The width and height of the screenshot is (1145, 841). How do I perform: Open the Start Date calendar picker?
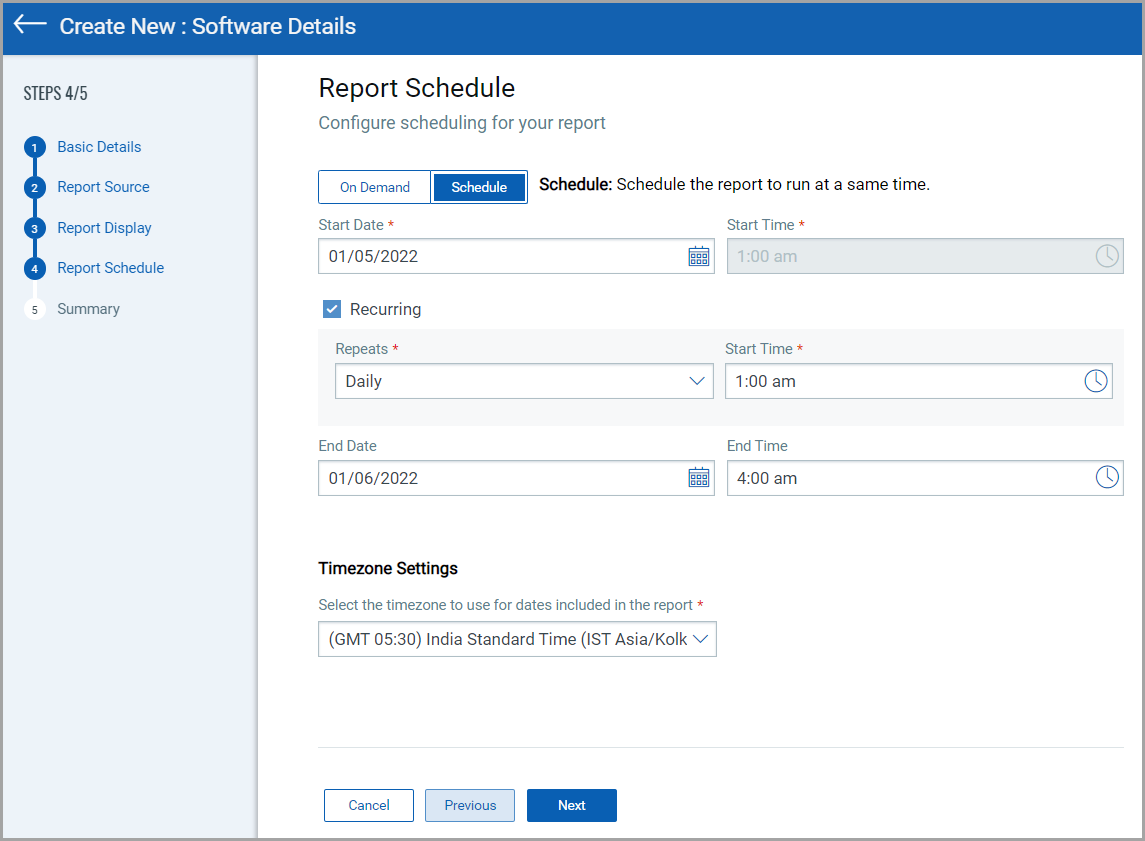point(698,256)
